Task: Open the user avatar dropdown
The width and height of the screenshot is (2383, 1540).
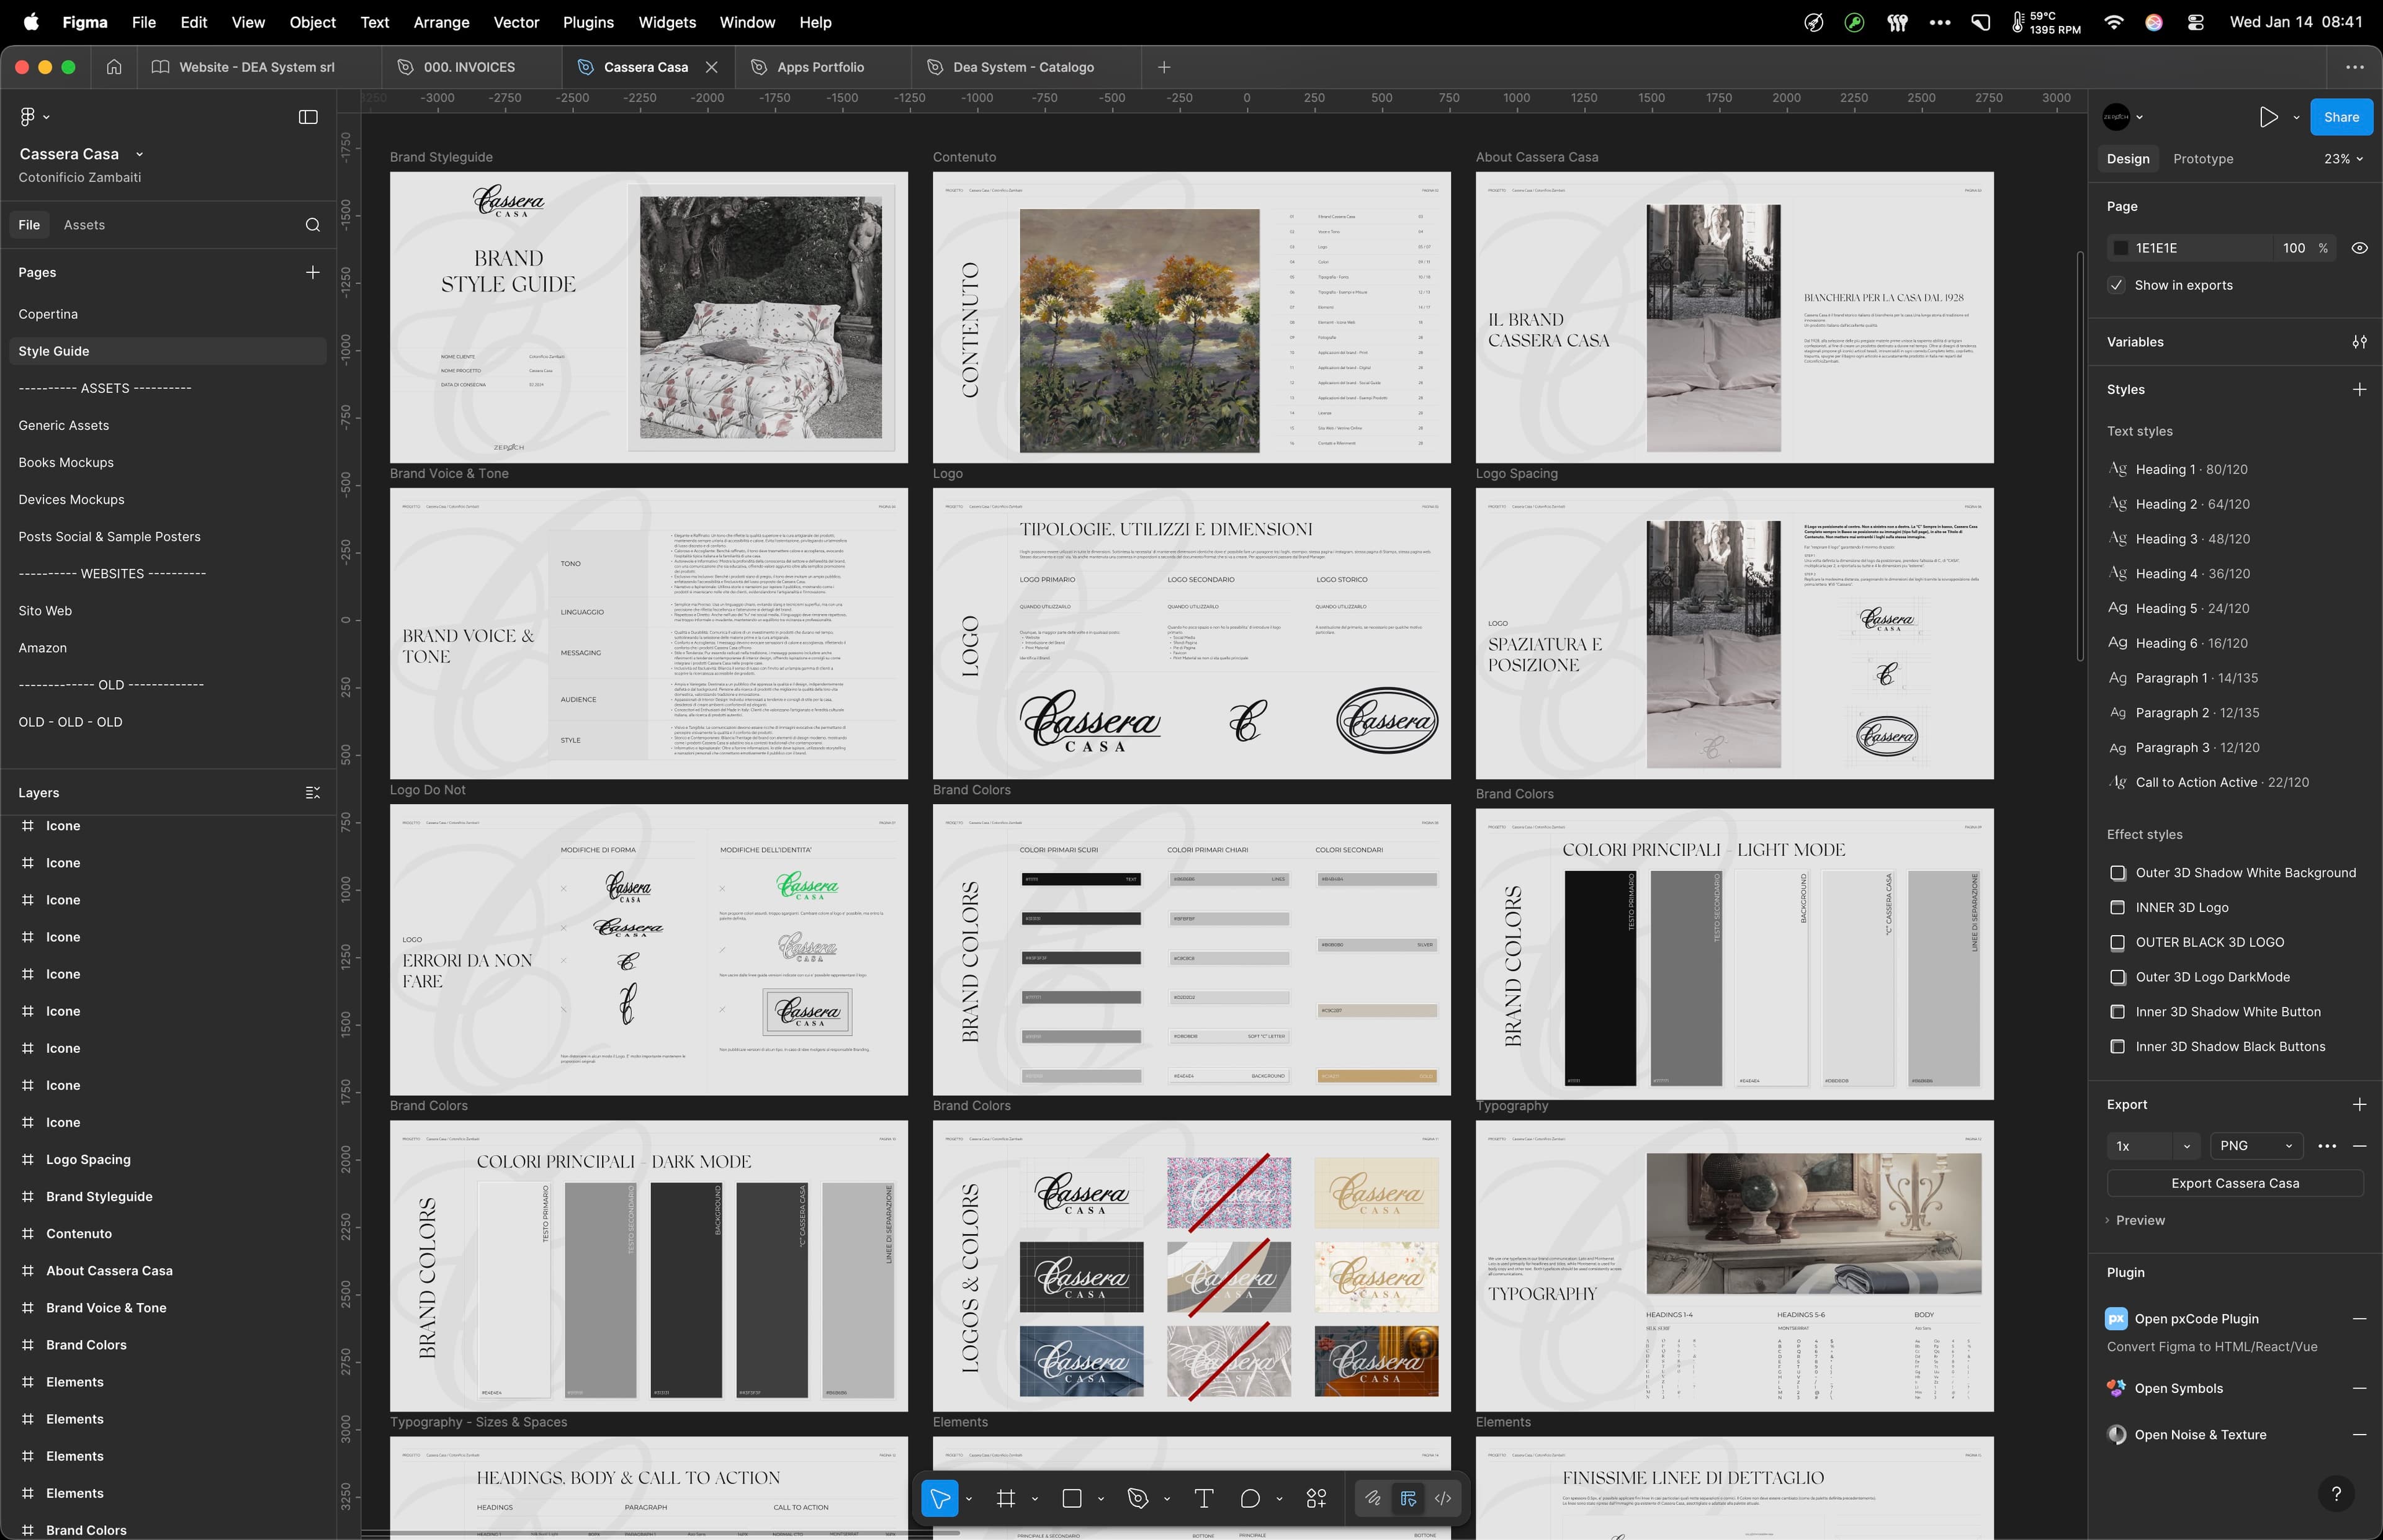Action: [x=2123, y=117]
